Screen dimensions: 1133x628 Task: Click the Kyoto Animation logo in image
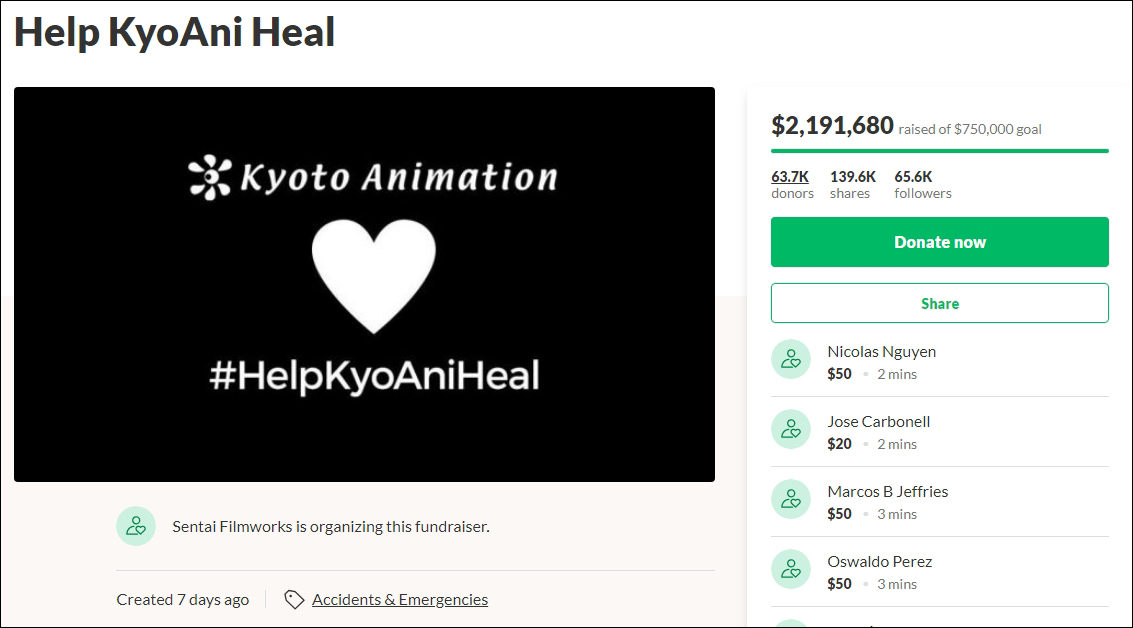(372, 178)
